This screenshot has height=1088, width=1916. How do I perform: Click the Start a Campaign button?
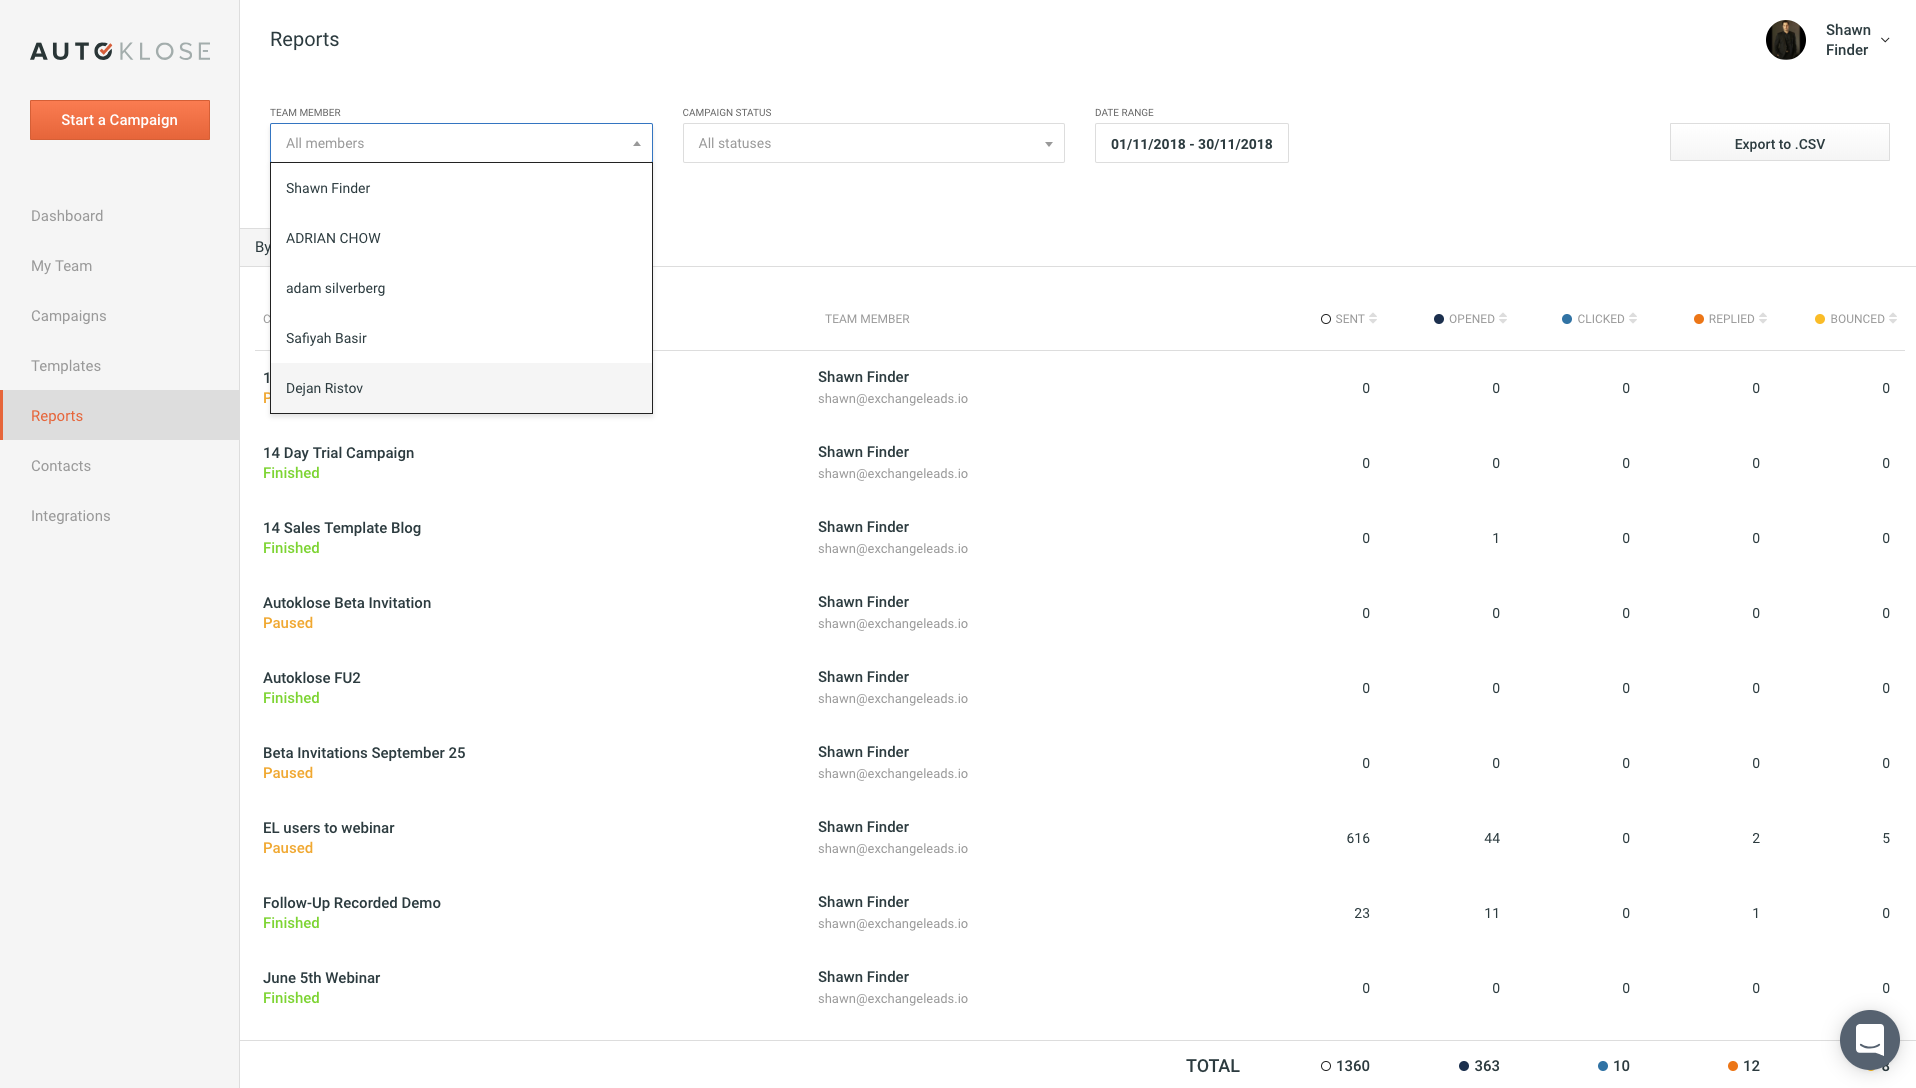[x=120, y=120]
